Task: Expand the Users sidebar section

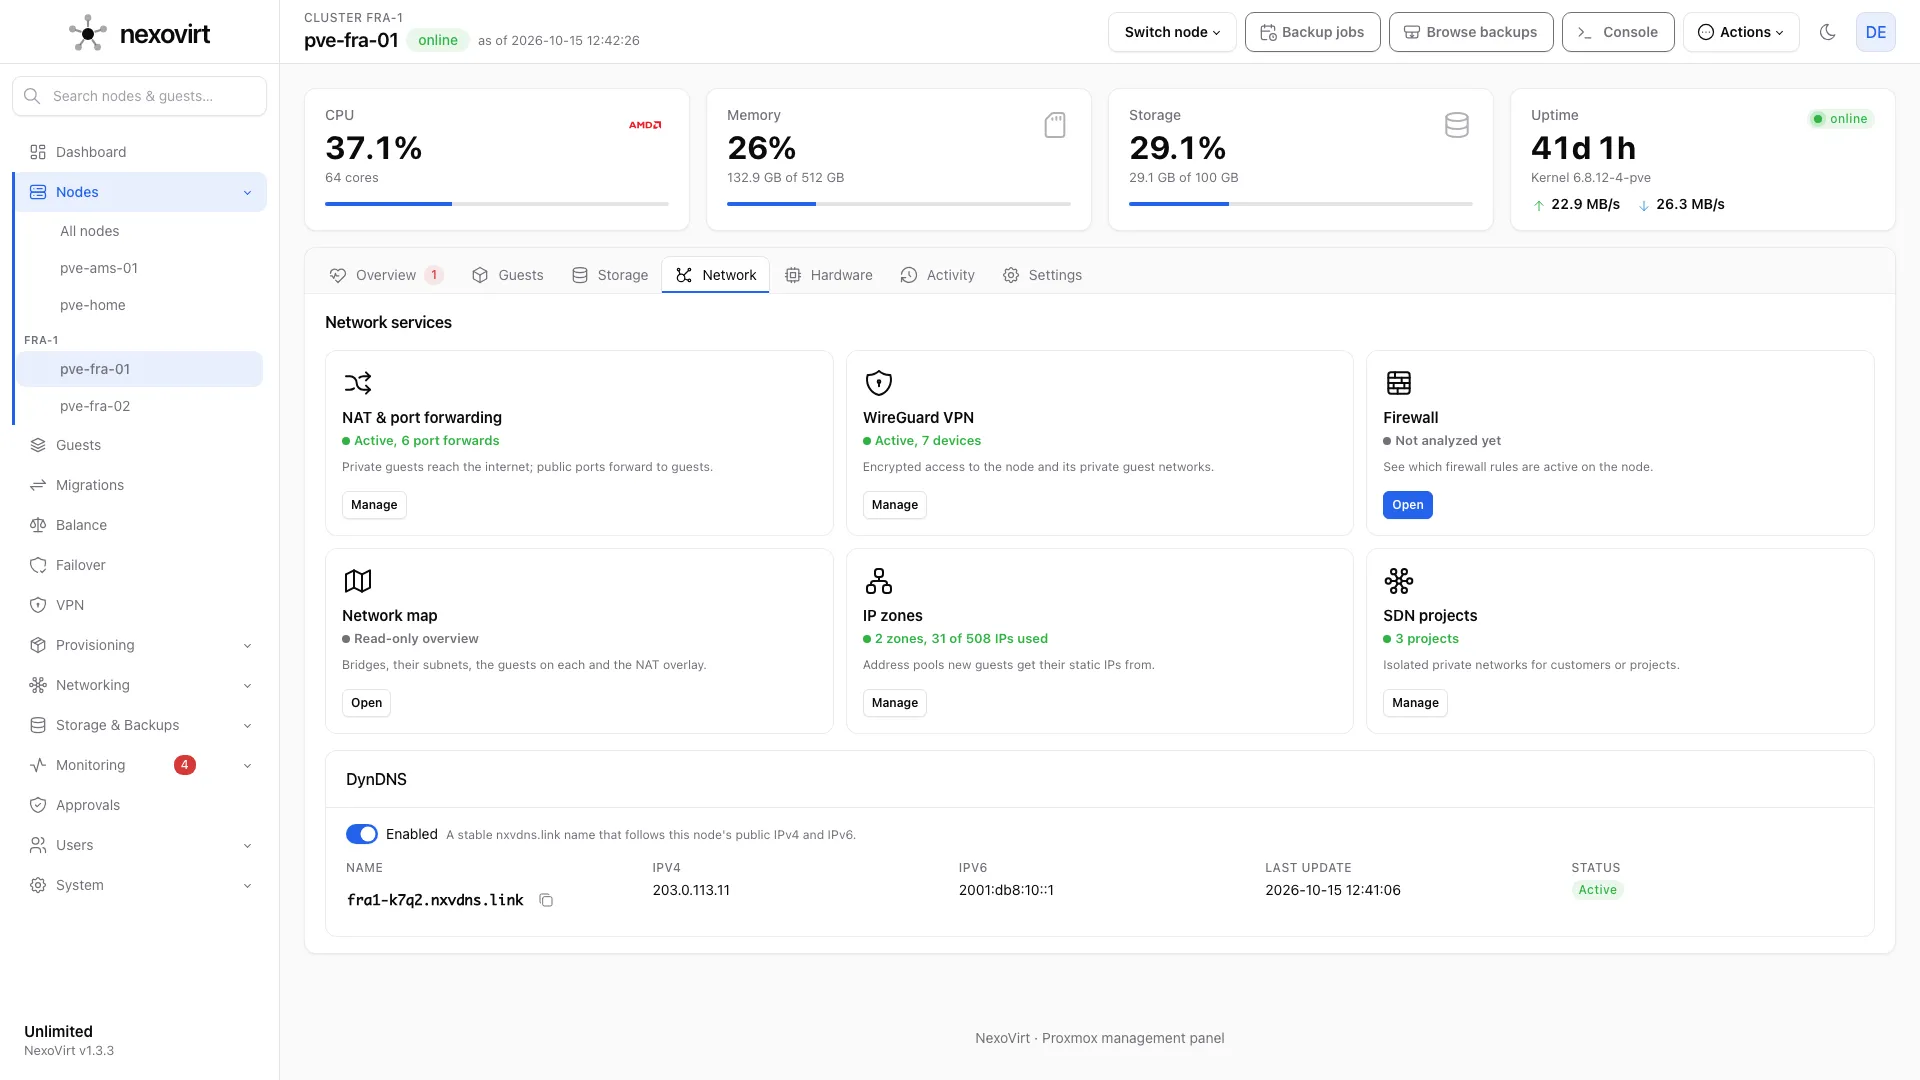Action: pyautogui.click(x=247, y=845)
